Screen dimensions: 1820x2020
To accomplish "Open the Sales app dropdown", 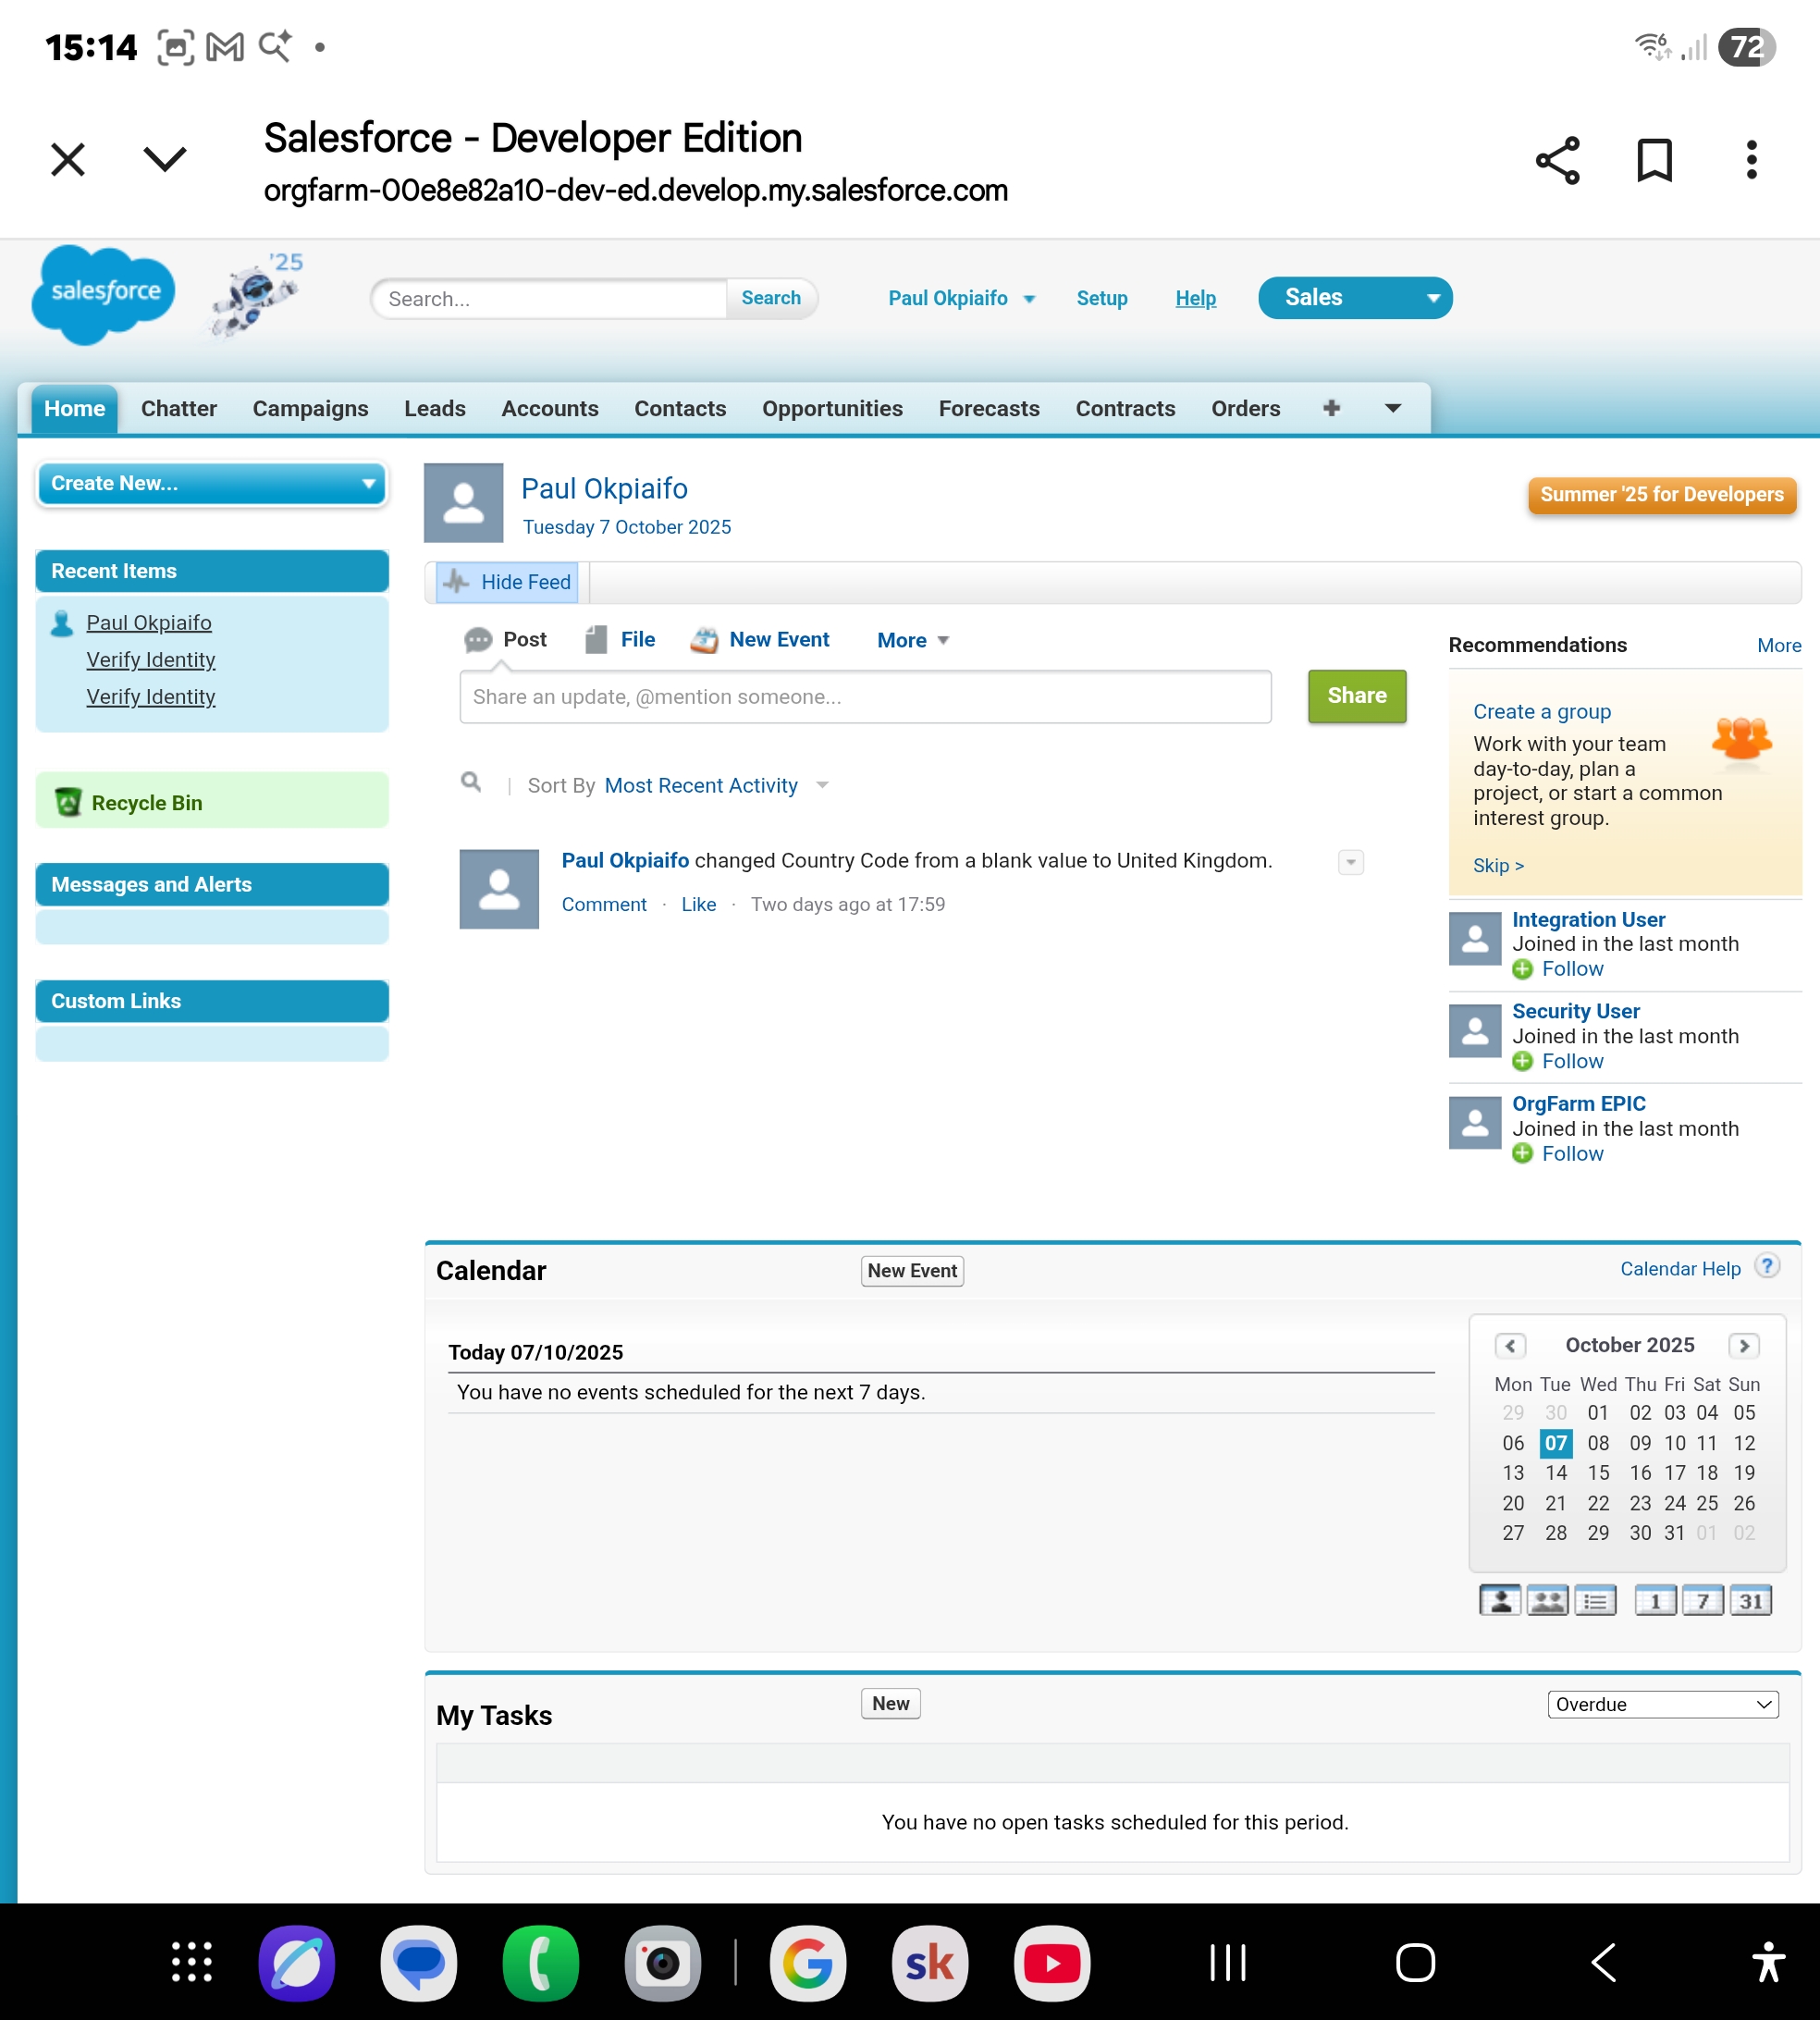I will (1354, 297).
